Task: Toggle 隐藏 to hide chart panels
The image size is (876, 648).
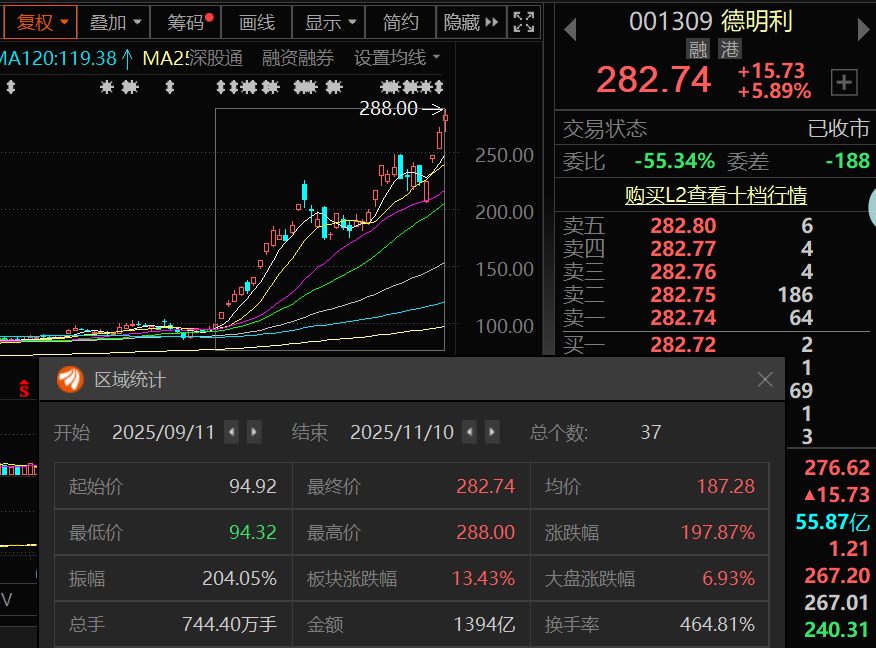Action: [x=464, y=22]
